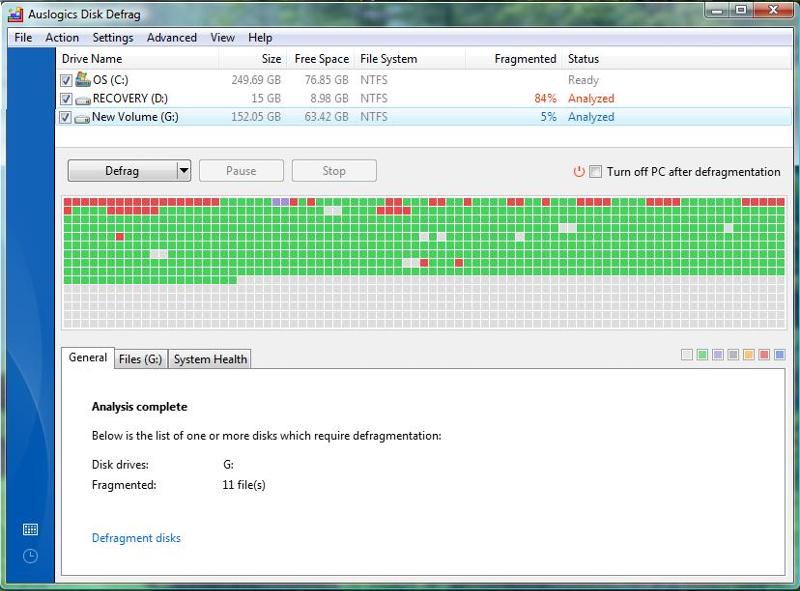The width and height of the screenshot is (800, 591).
Task: Open the View menu
Action: point(222,38)
